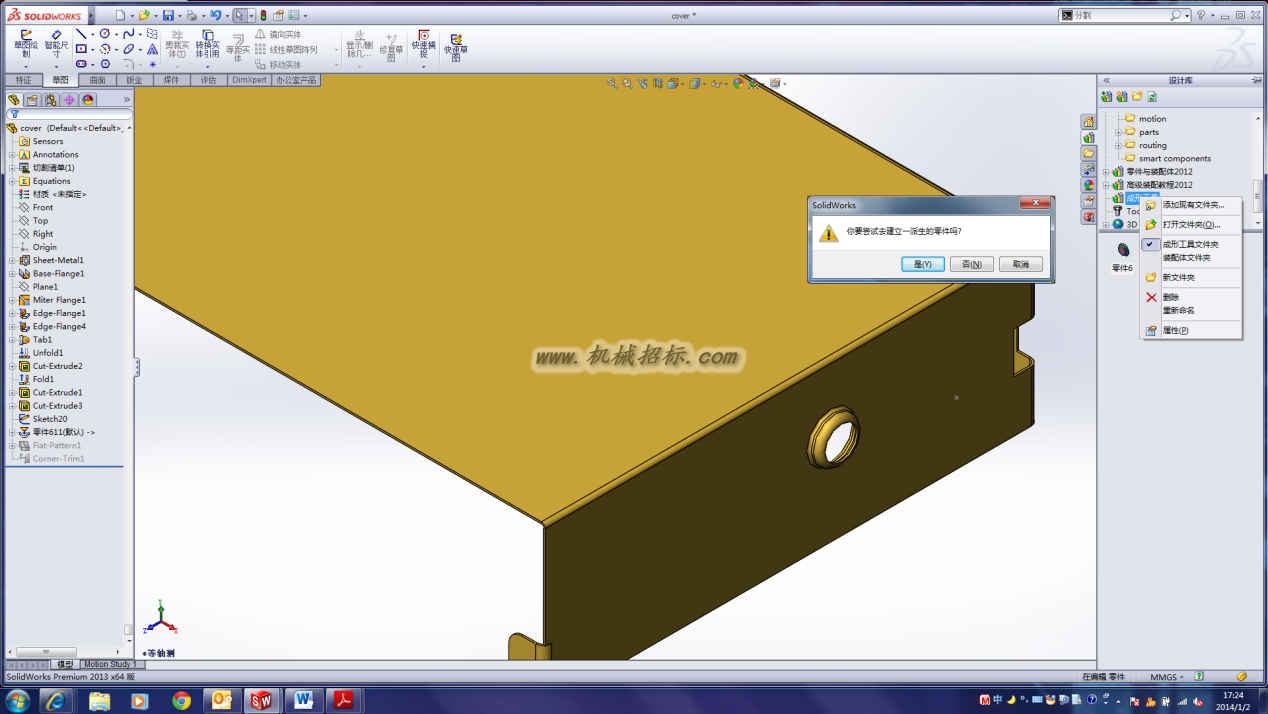Click the New document icon
Screen dimensions: 1268x714
[120, 15]
